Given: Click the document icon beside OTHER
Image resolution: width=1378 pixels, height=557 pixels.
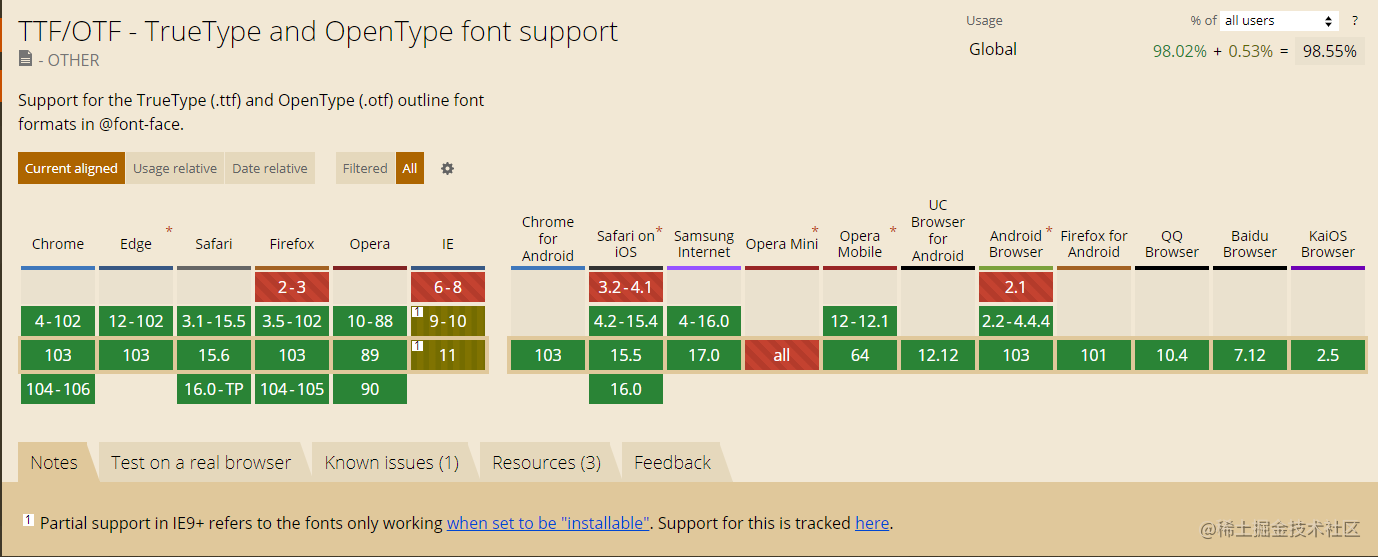Looking at the screenshot, I should (25, 59).
